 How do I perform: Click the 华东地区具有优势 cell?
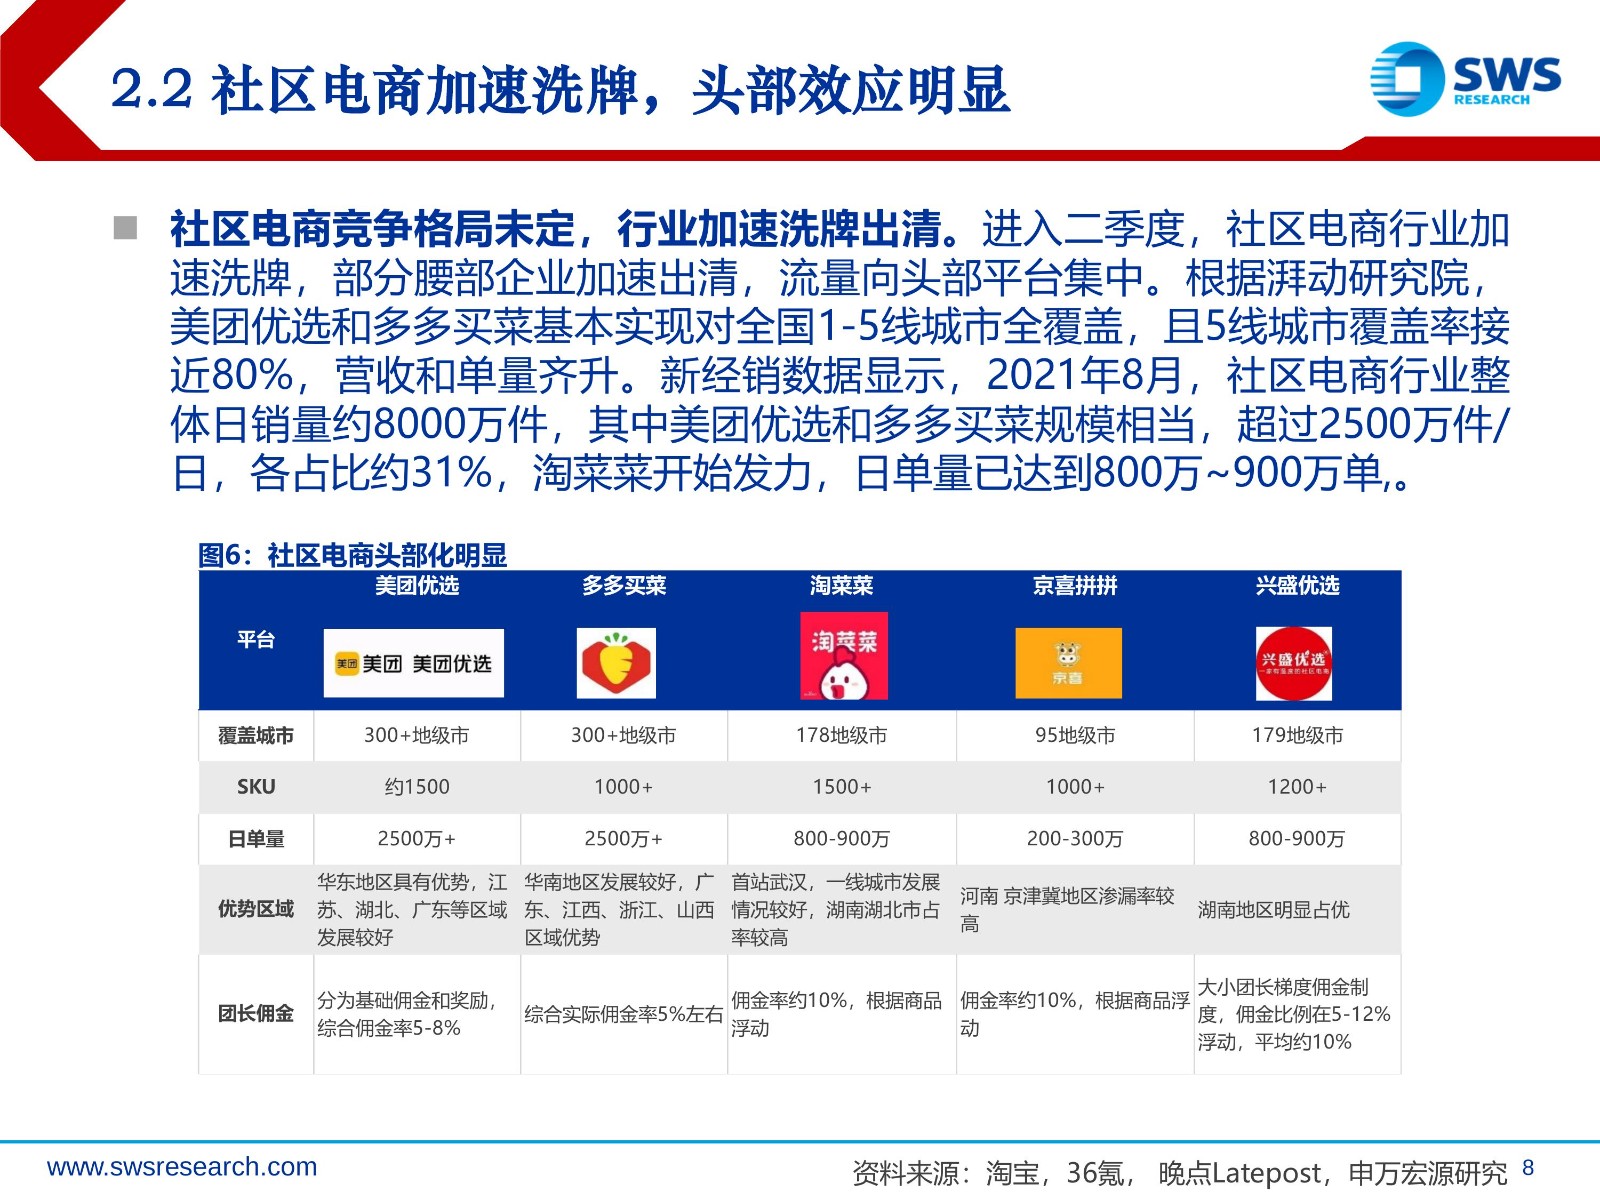pyautogui.click(x=417, y=910)
